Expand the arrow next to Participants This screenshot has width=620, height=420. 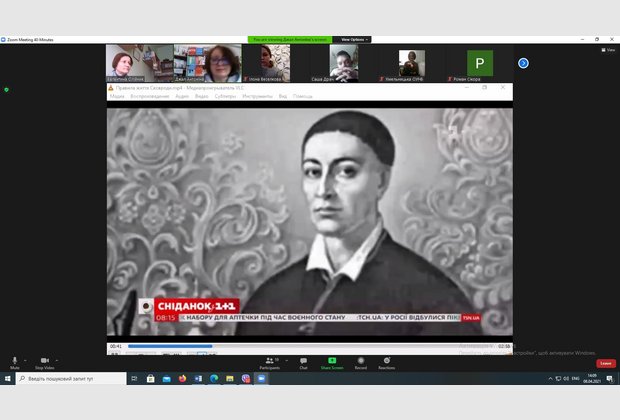287,360
